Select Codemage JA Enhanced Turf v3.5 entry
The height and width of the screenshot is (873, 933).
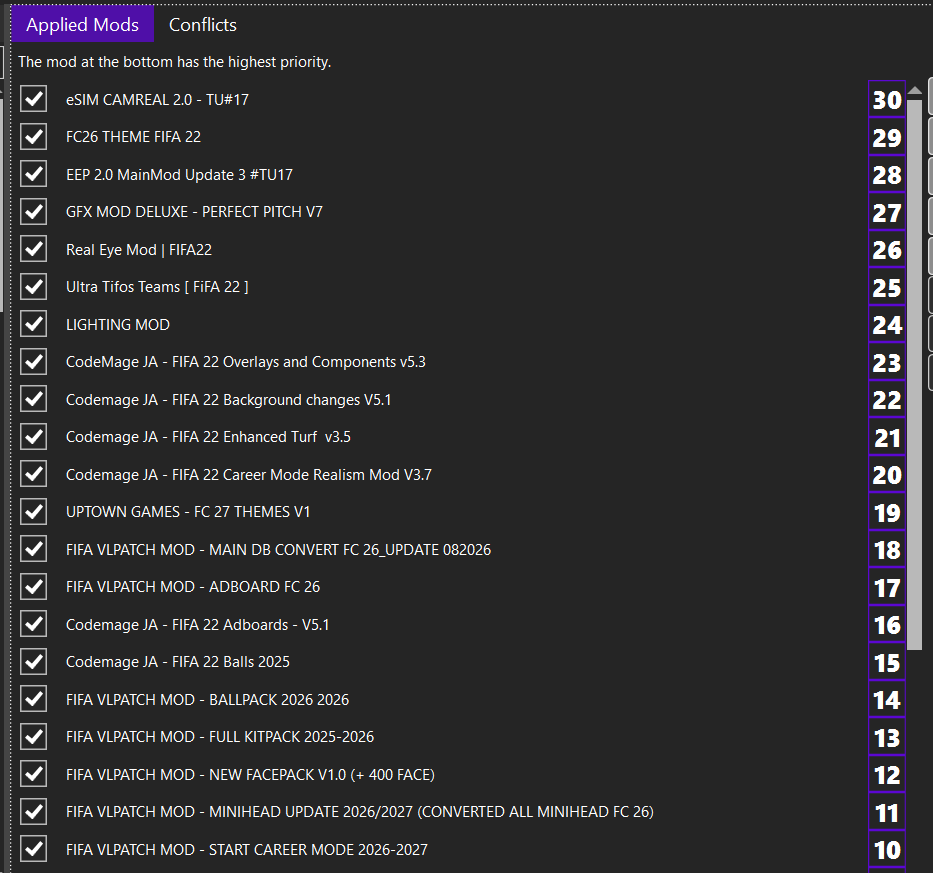208,437
